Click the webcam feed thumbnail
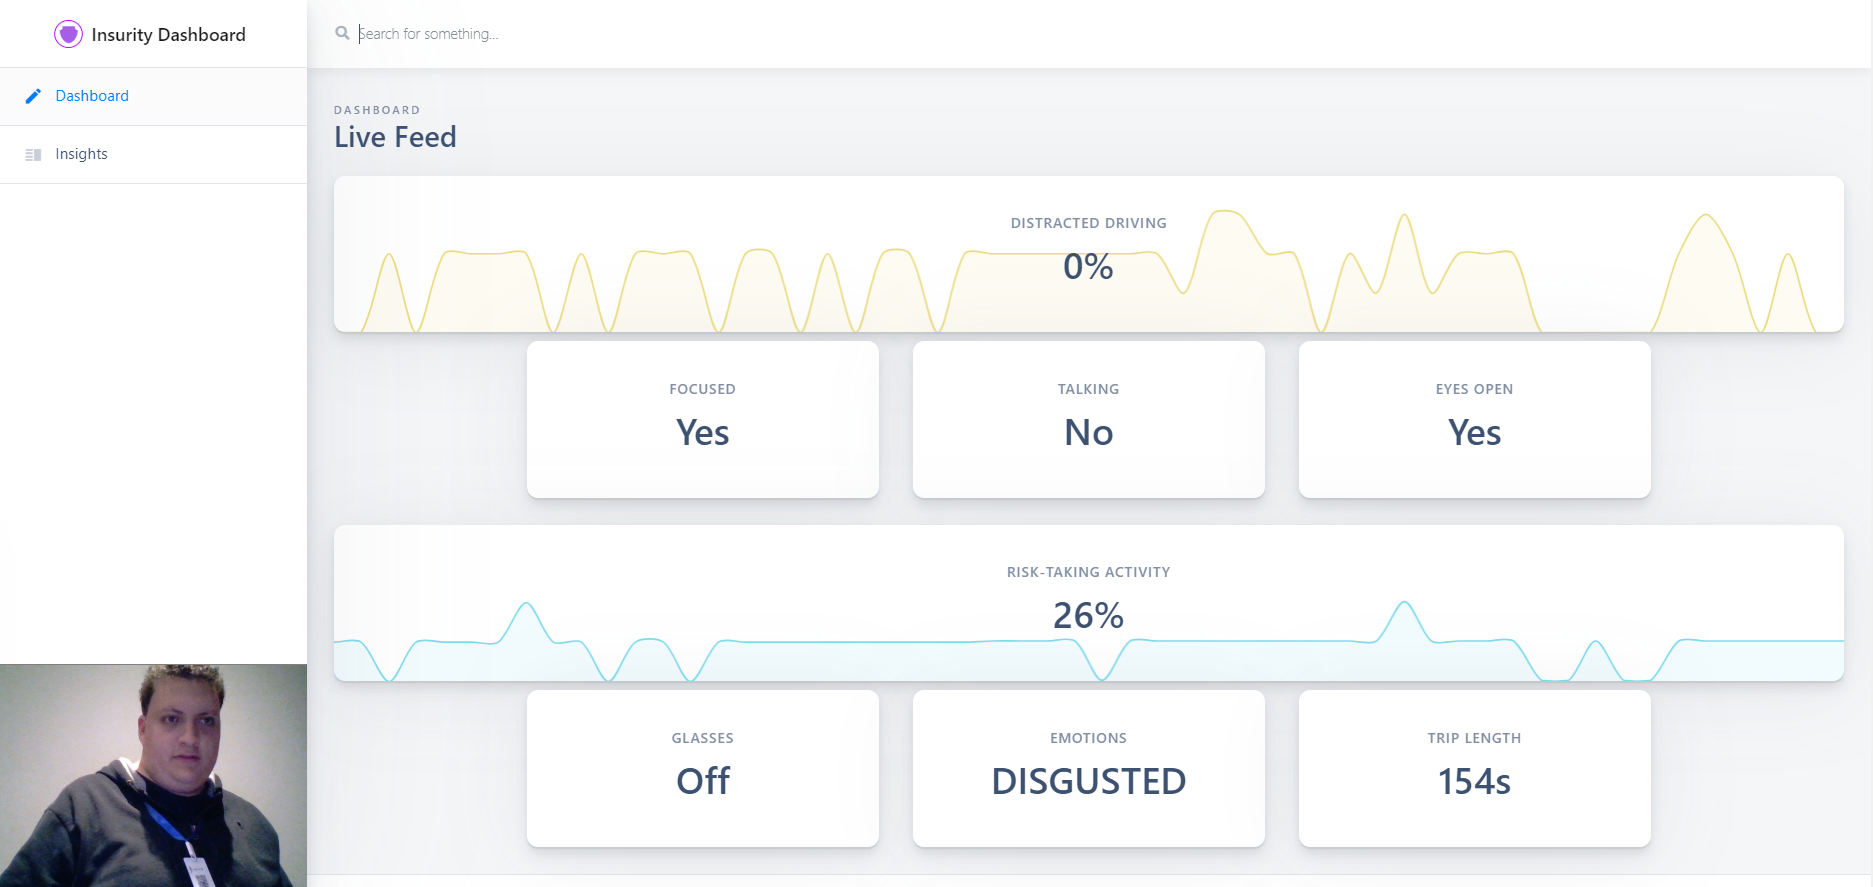 [153, 775]
